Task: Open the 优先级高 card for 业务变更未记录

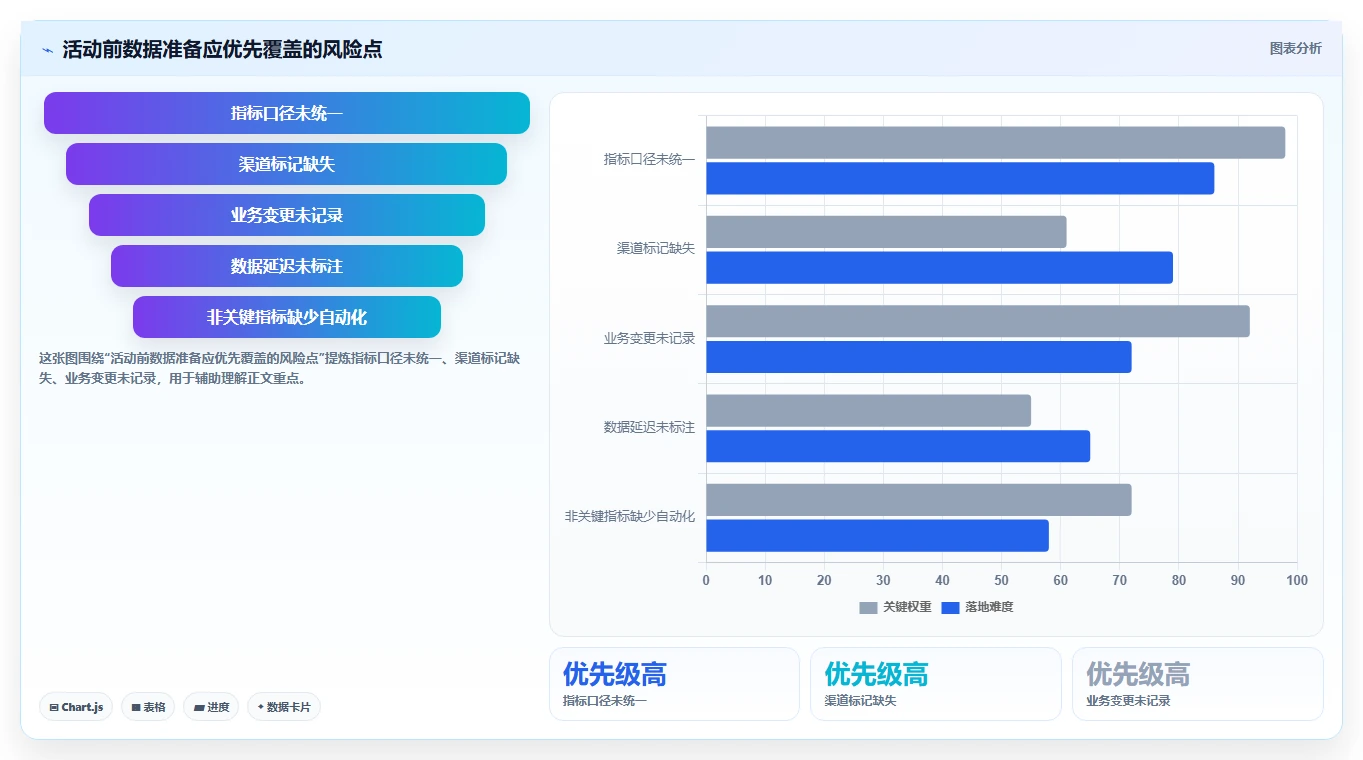Action: [1198, 684]
